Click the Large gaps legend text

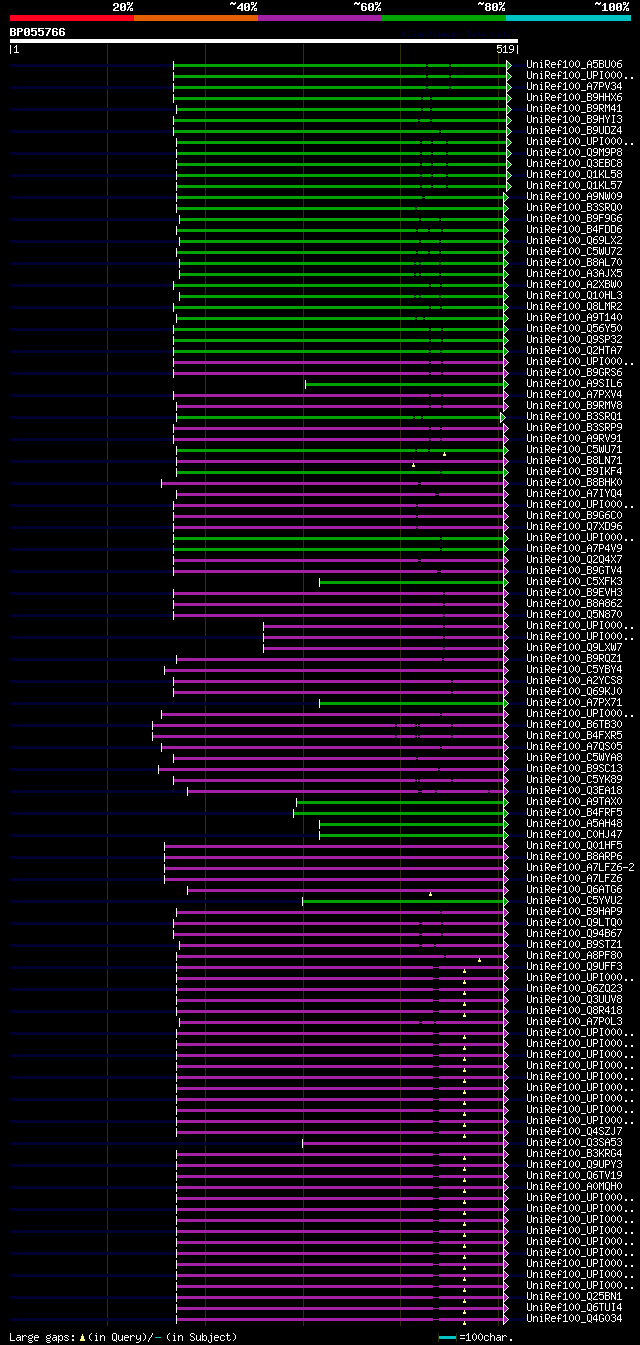123,1336
